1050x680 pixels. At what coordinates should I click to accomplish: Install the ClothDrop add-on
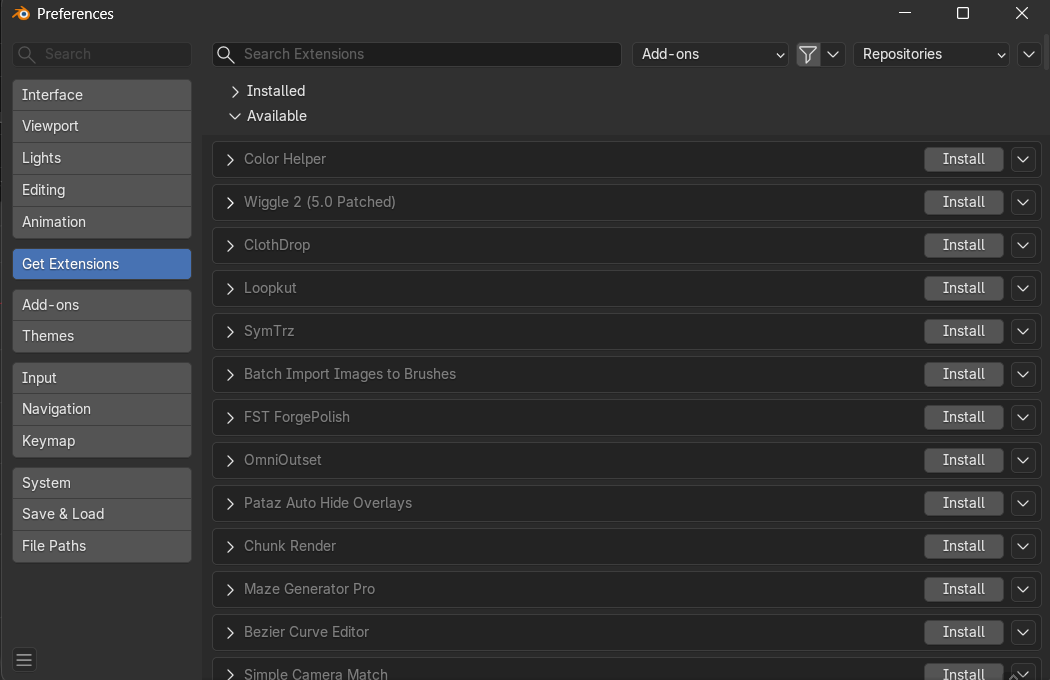pos(964,245)
